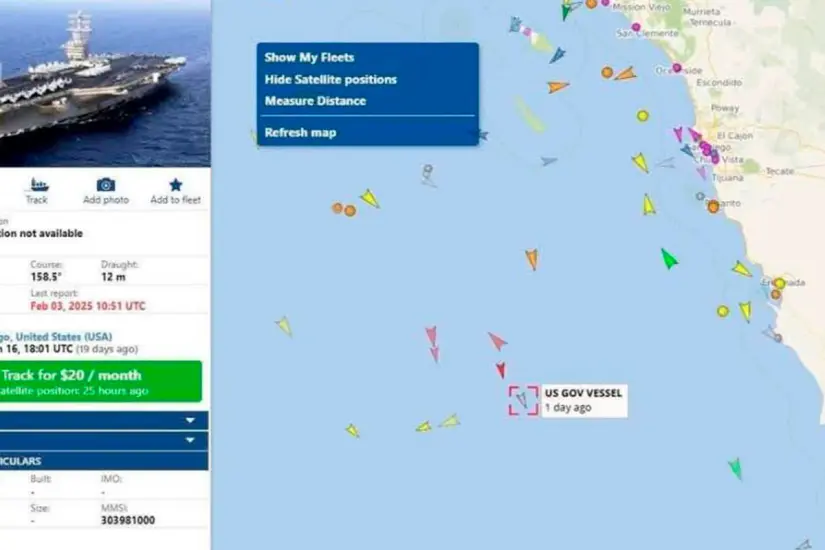The height and width of the screenshot is (550, 825).
Task: Choose Refresh map in the context menu
Action: [300, 133]
